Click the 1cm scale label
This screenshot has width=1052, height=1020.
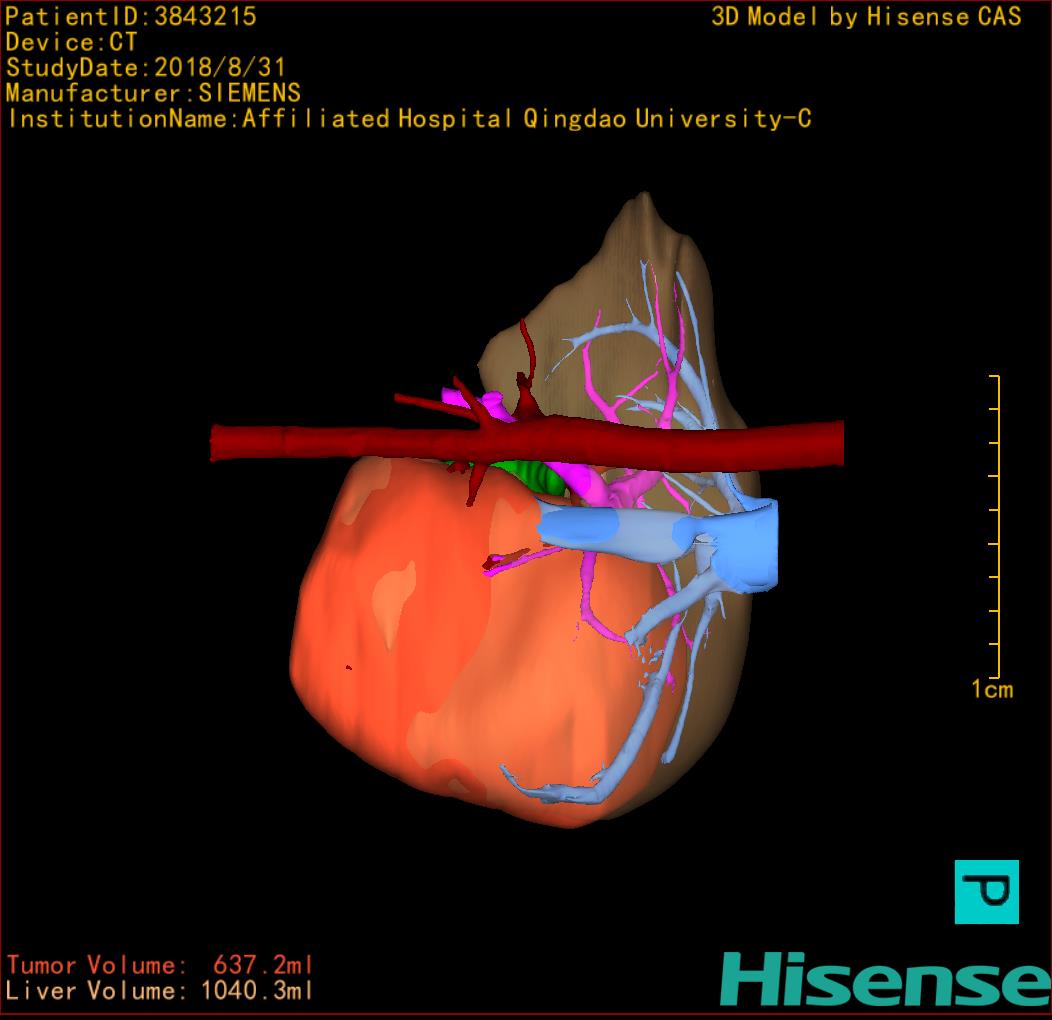992,689
